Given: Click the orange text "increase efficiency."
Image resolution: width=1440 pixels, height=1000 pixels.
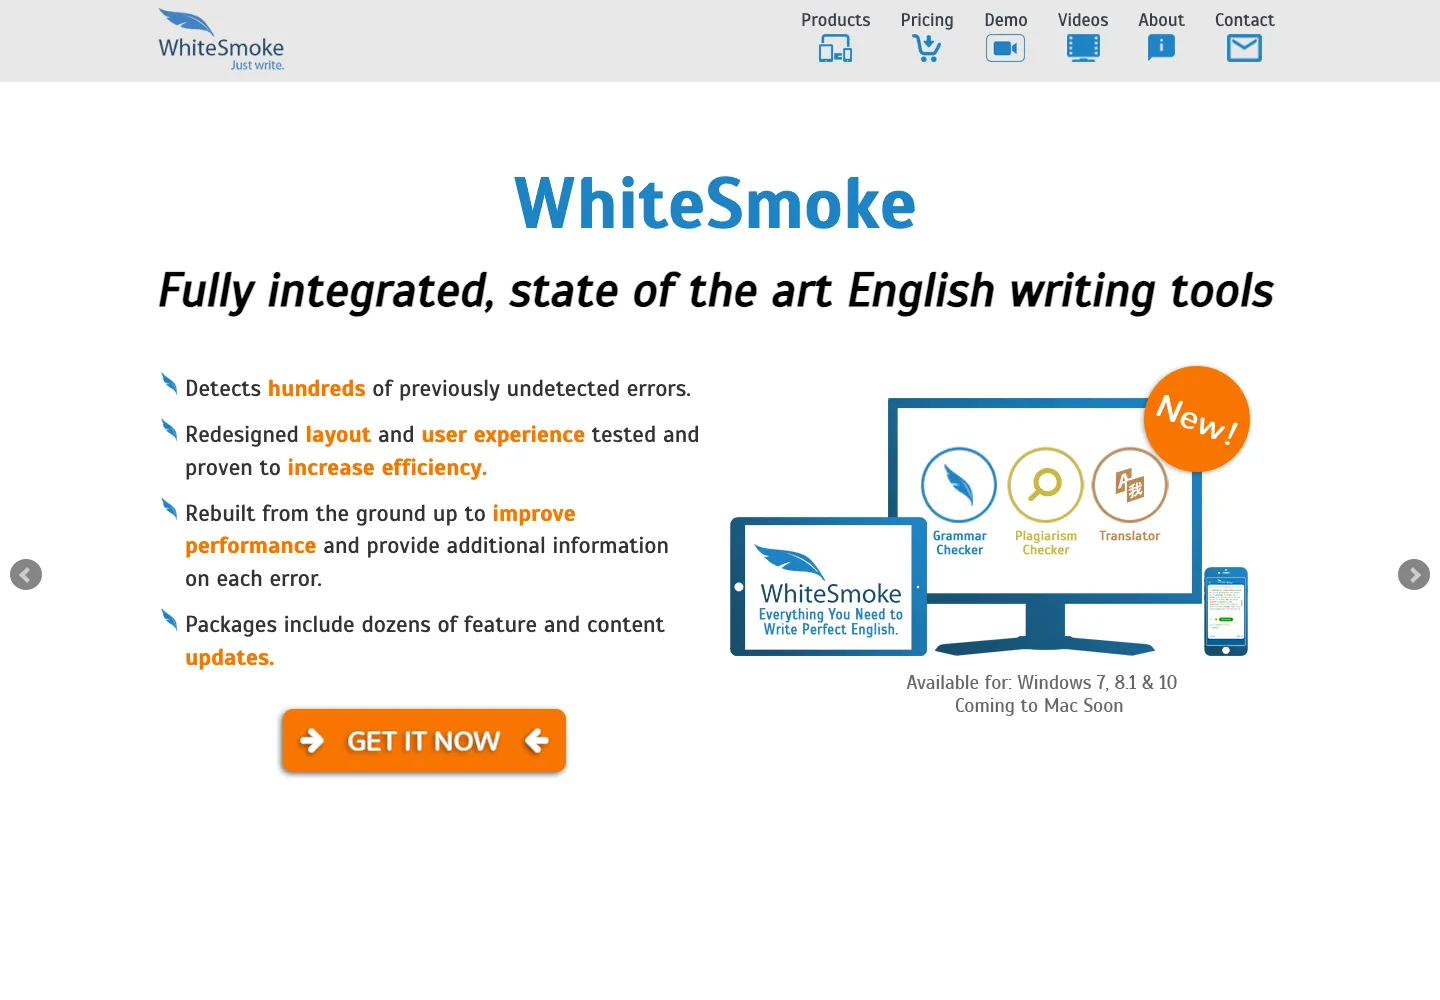Looking at the screenshot, I should [387, 468].
